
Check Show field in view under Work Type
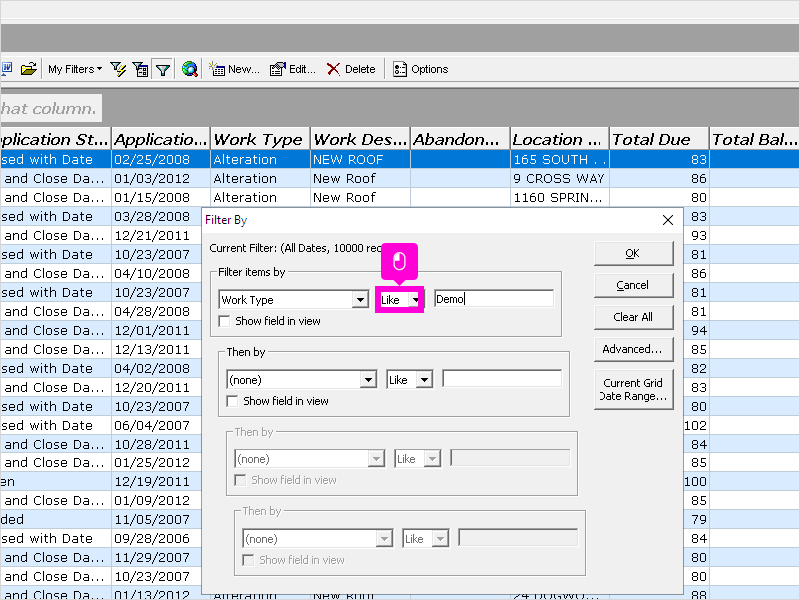(224, 321)
